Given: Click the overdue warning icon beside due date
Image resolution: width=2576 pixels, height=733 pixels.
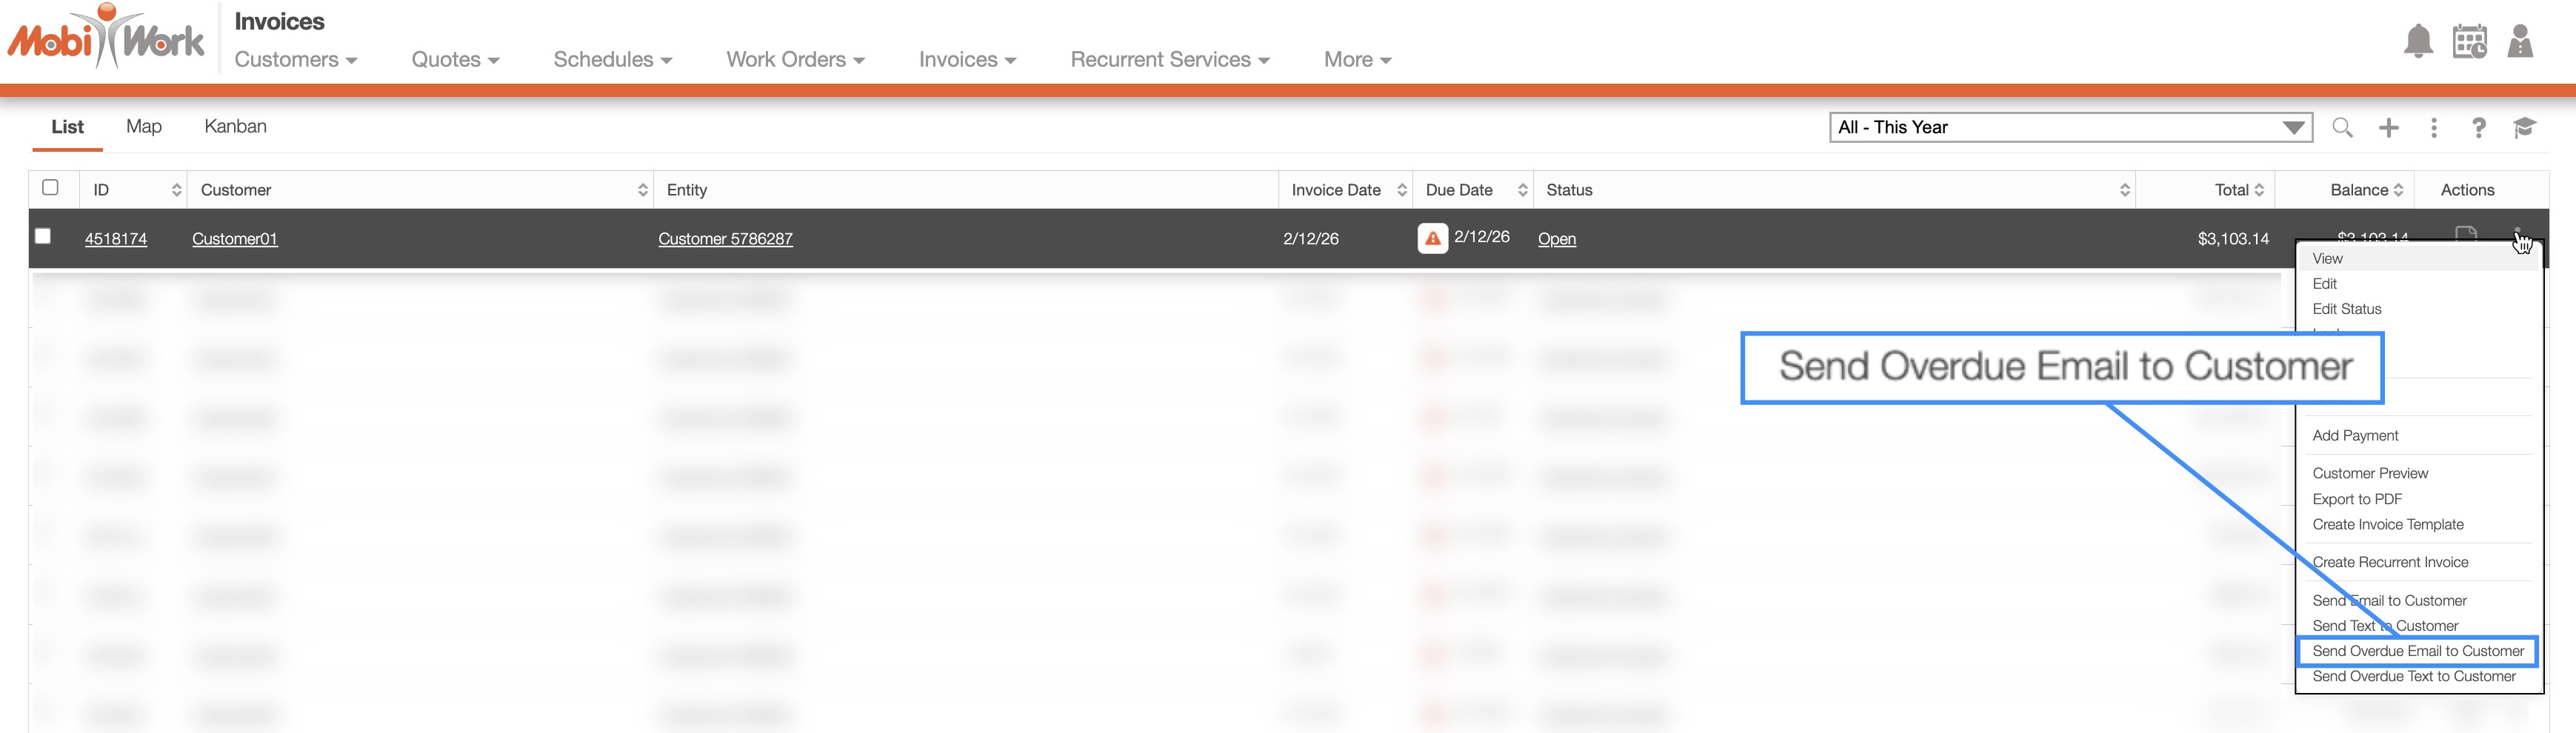Looking at the screenshot, I should pyautogui.click(x=1432, y=239).
